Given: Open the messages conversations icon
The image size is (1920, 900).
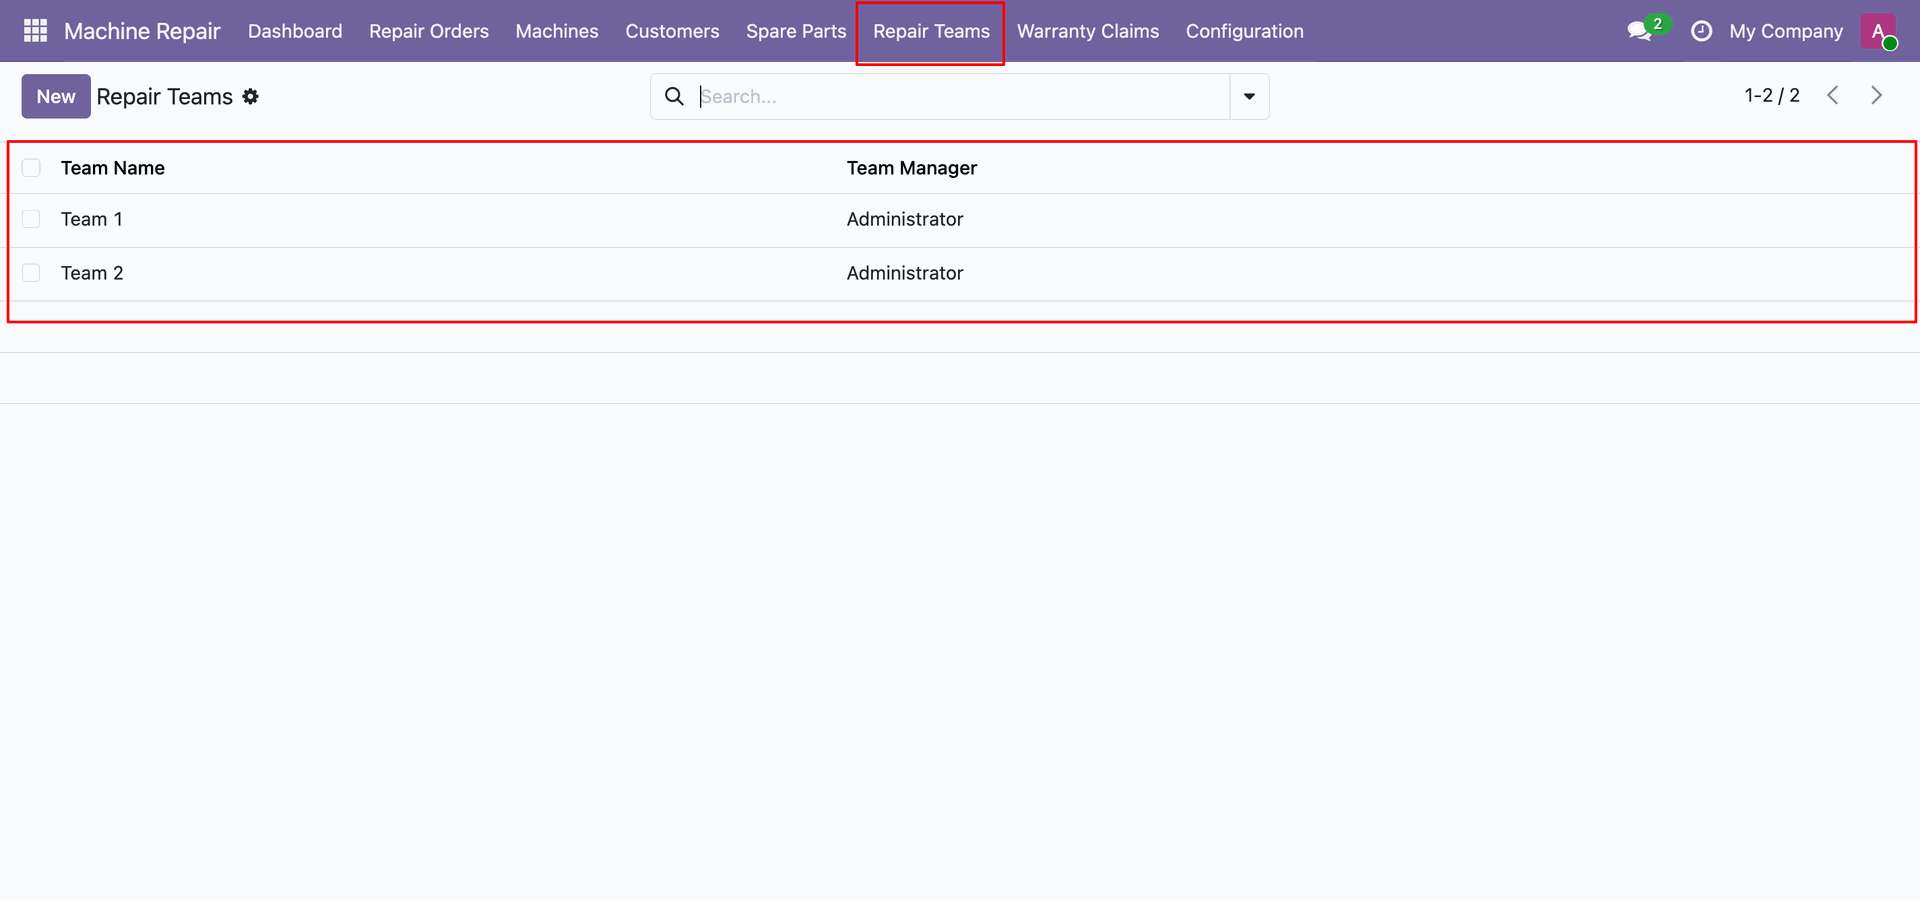Looking at the screenshot, I should point(1640,32).
